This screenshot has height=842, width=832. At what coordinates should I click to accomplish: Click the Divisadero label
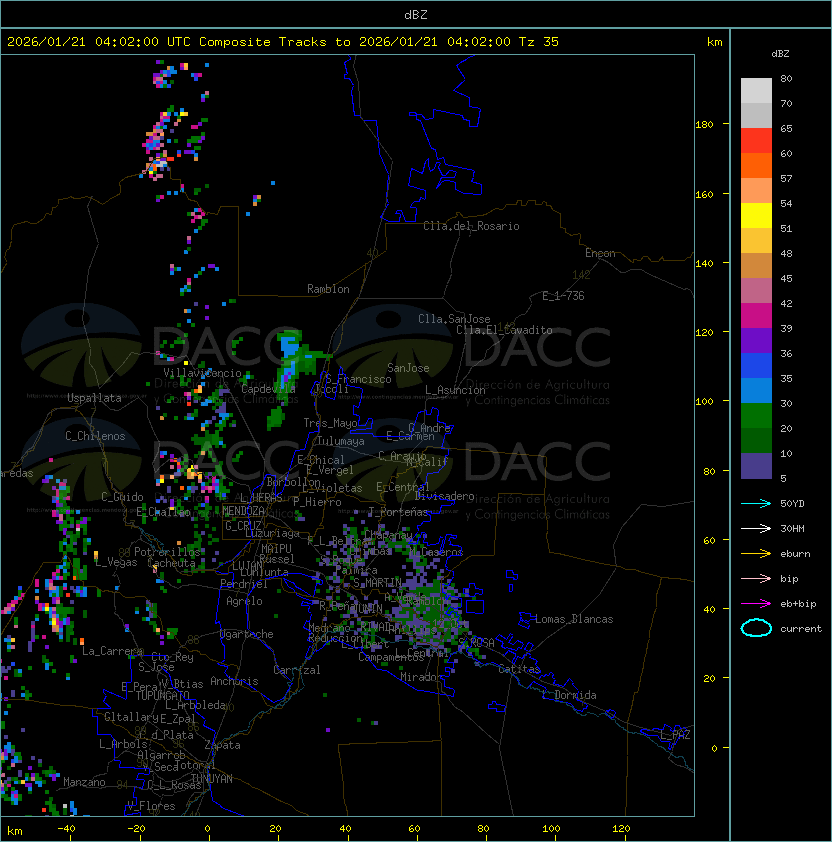(444, 496)
